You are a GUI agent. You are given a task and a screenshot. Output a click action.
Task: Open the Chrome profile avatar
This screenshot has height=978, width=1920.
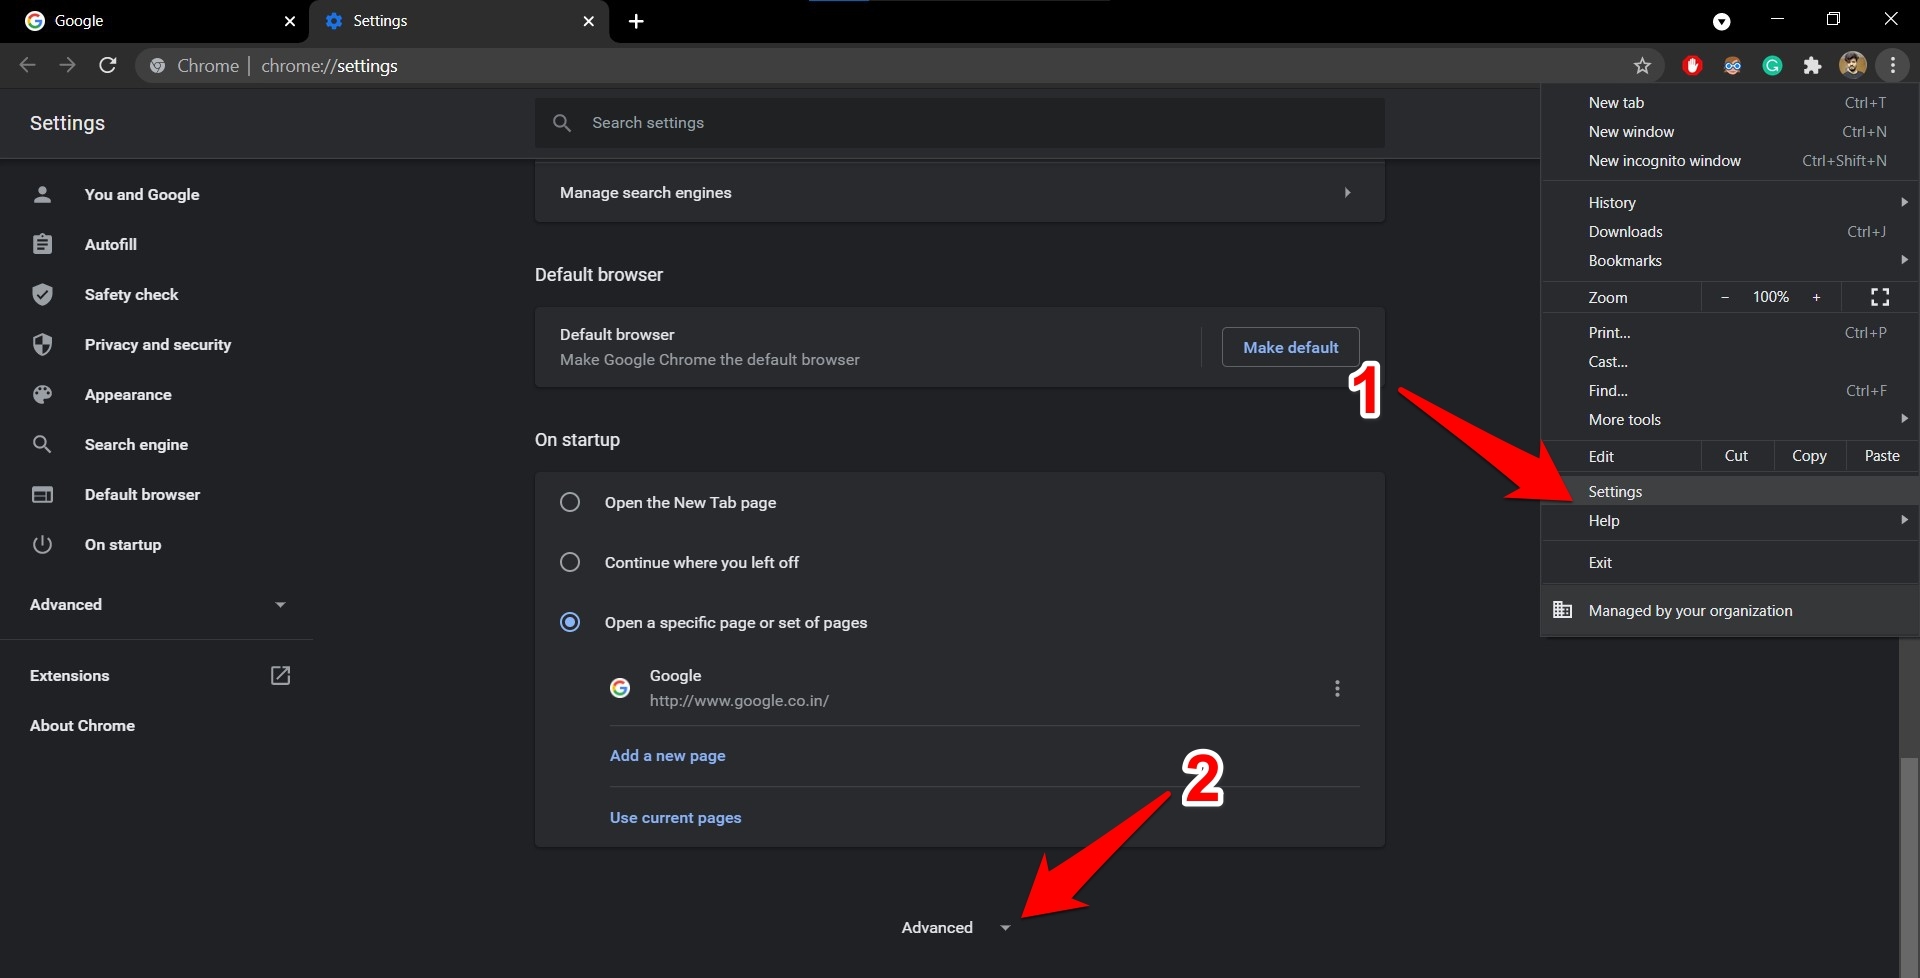click(1854, 66)
